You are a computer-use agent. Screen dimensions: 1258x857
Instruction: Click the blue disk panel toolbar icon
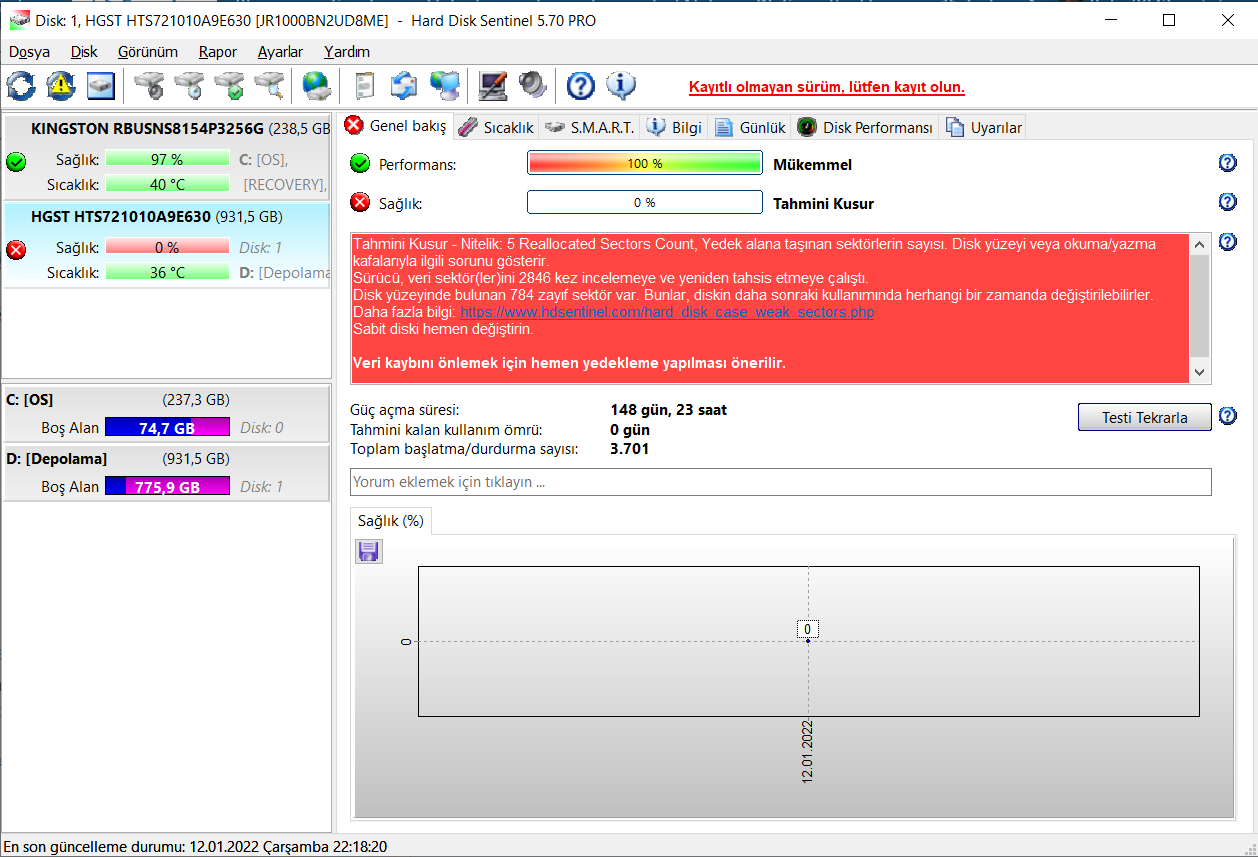[x=101, y=86]
